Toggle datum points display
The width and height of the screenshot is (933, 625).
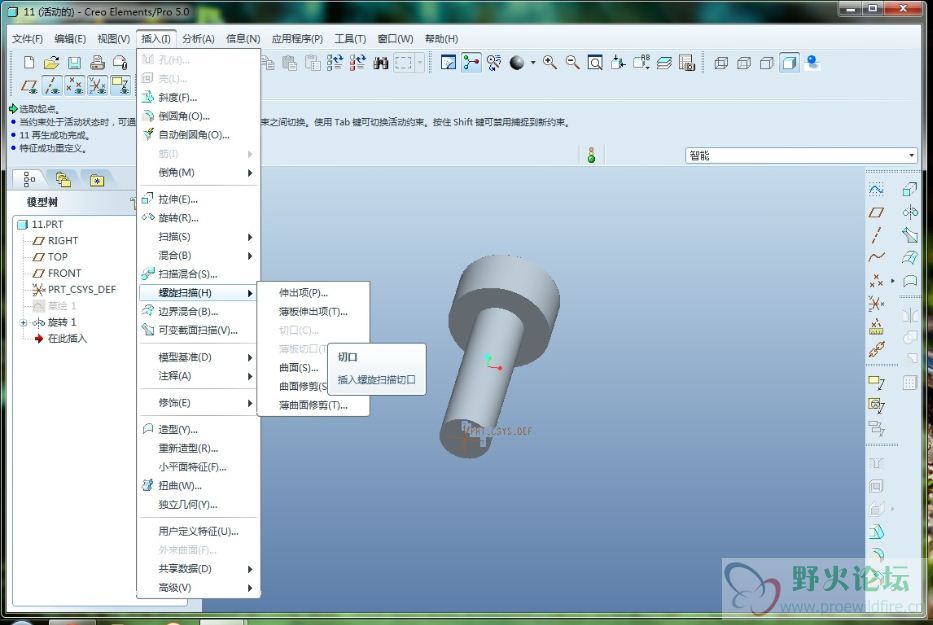click(74, 86)
